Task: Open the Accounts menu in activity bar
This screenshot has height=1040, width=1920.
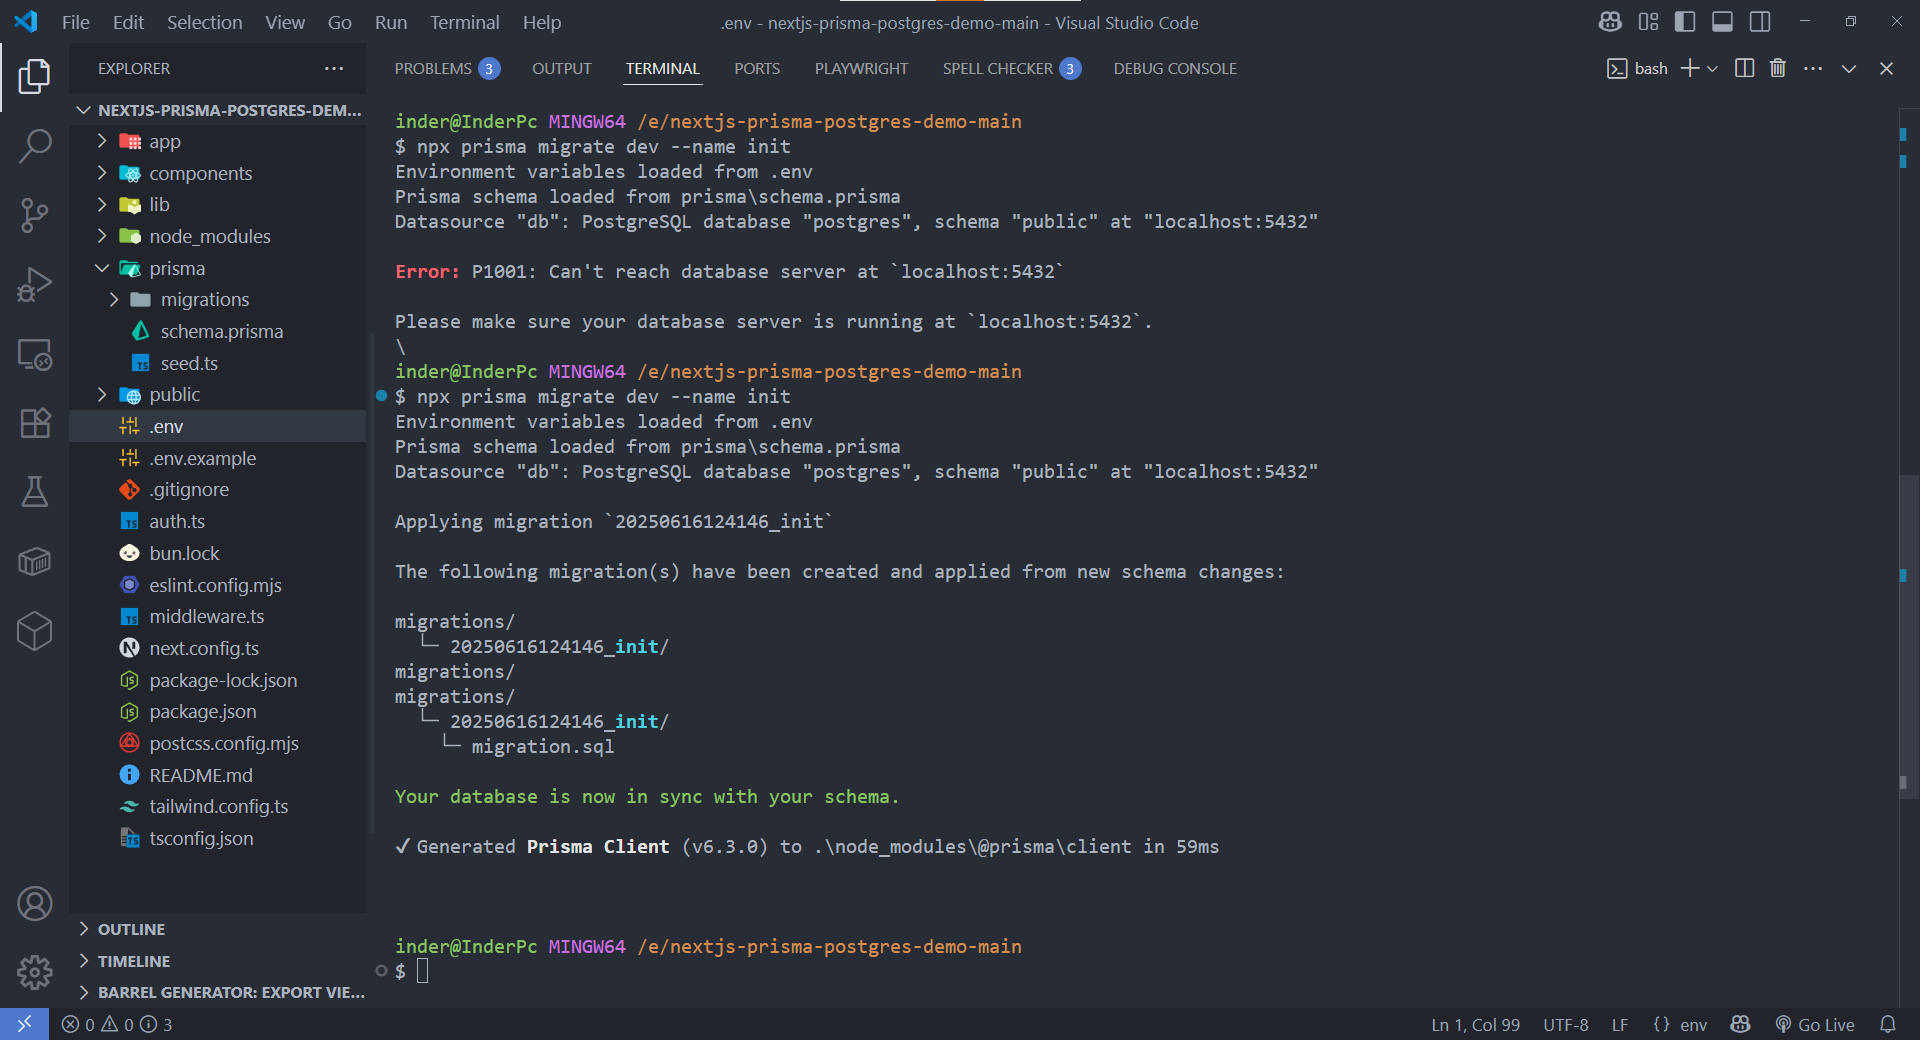Action: [x=34, y=904]
